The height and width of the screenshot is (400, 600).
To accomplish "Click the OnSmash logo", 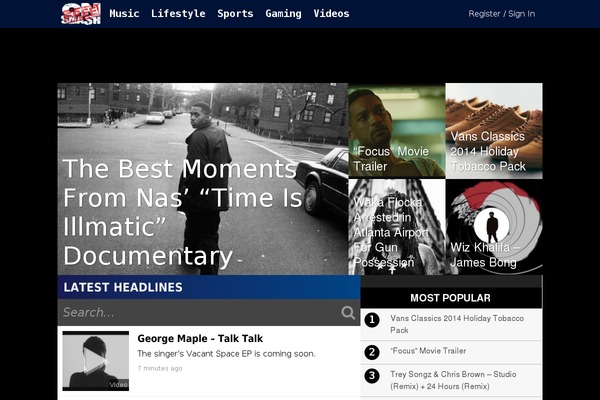I will coord(81,14).
